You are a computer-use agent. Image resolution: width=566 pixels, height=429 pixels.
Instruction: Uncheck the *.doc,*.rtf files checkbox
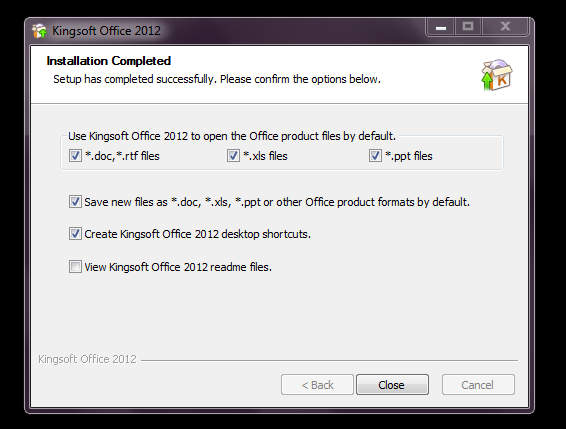pyautogui.click(x=75, y=156)
